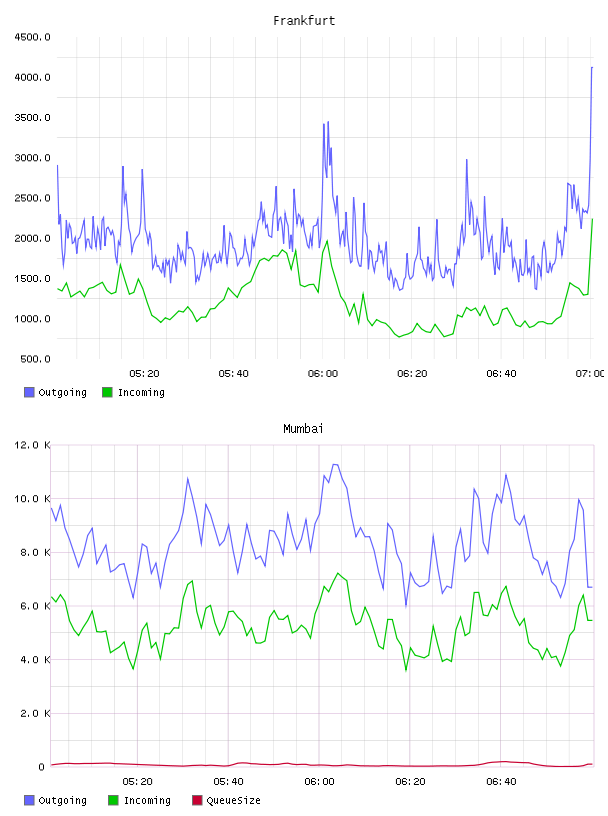The height and width of the screenshot is (816, 608).
Task: Click the 3000.0 y-axis label on Frankfurt chart
Action: pos(32,158)
